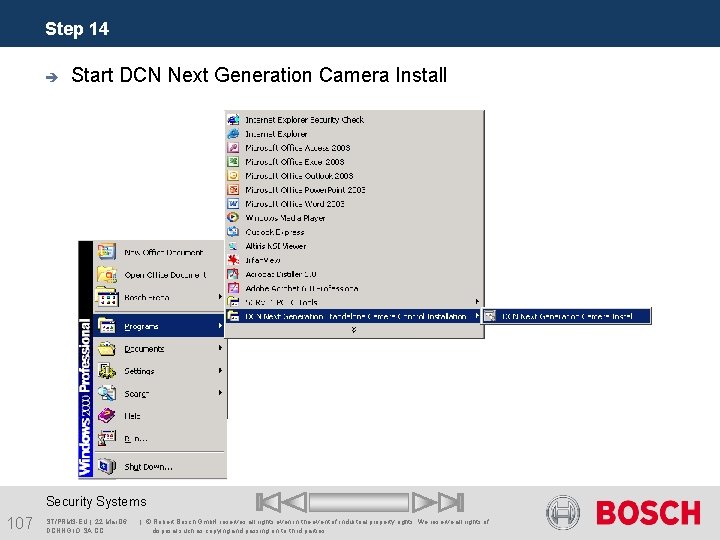Click the DCN Next Generation Camera Install icon
The image size is (720, 540).
pos(490,316)
